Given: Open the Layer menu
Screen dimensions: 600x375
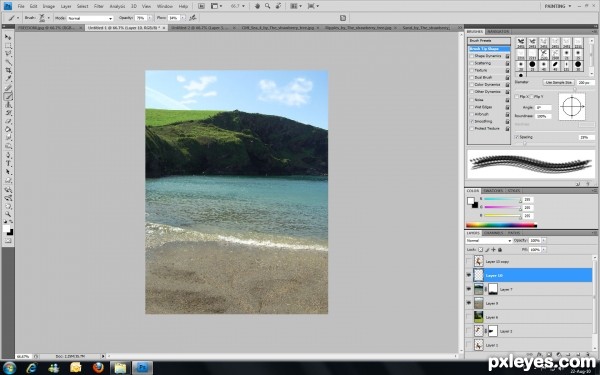Looking at the screenshot, I should click(66, 6).
